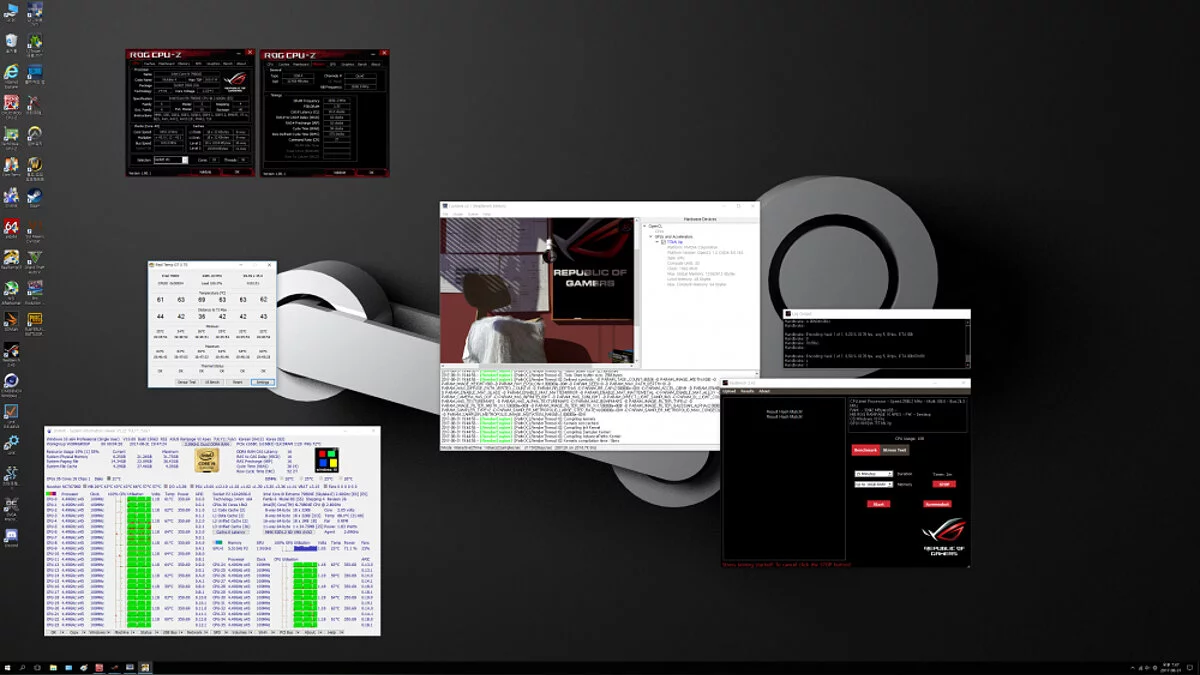This screenshot has height=675, width=1200.
Task: Click the XS Bench button in Real Temp
Action: click(212, 382)
